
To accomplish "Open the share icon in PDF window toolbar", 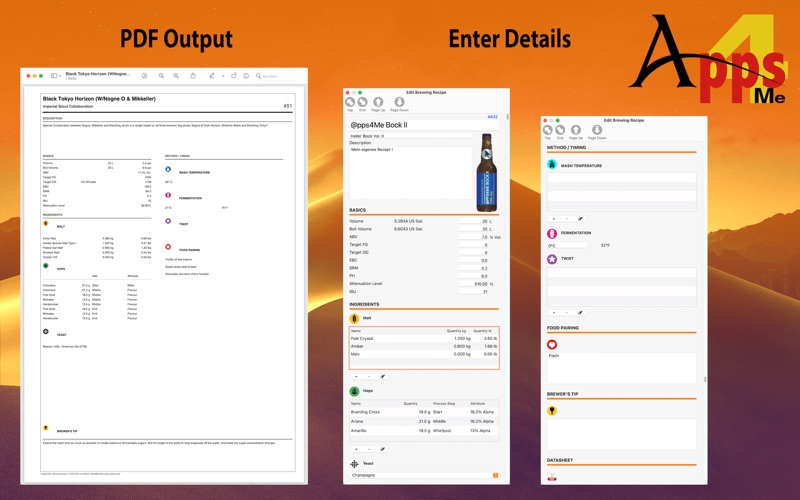I will point(193,76).
